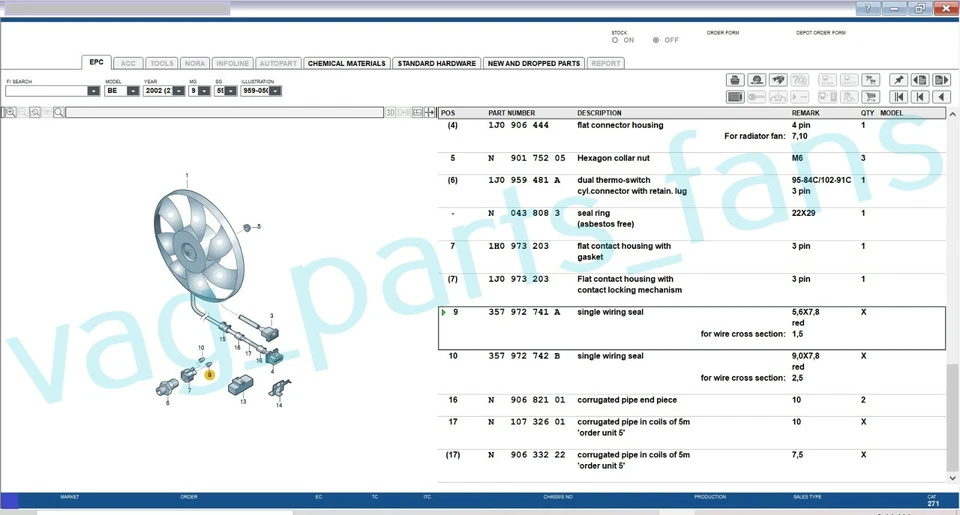Click the PART NUMBER column header
Image resolution: width=960 pixels, height=515 pixels.
[511, 113]
